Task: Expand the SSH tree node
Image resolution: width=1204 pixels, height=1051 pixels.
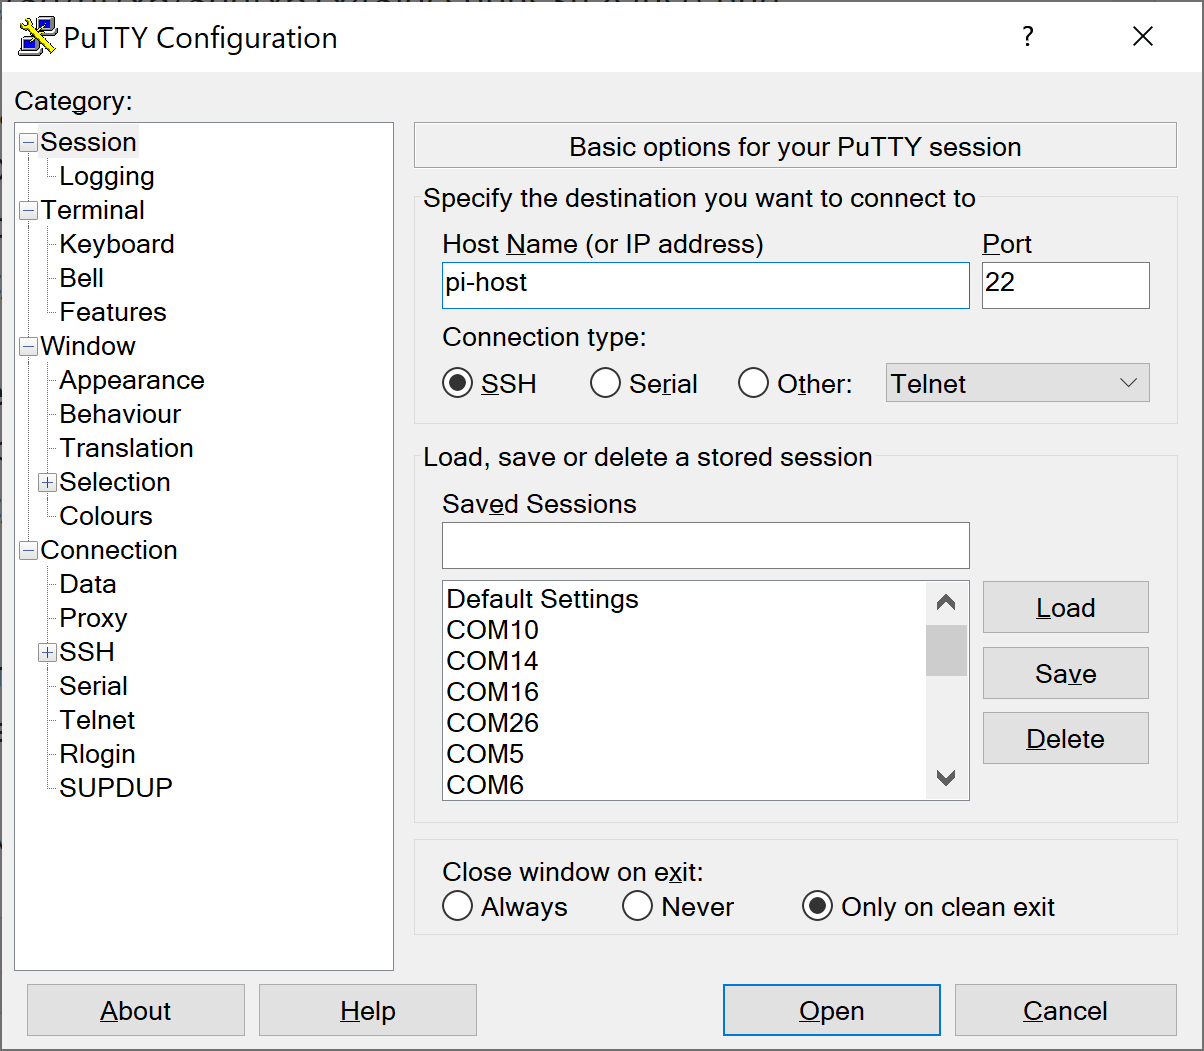Action: [47, 653]
